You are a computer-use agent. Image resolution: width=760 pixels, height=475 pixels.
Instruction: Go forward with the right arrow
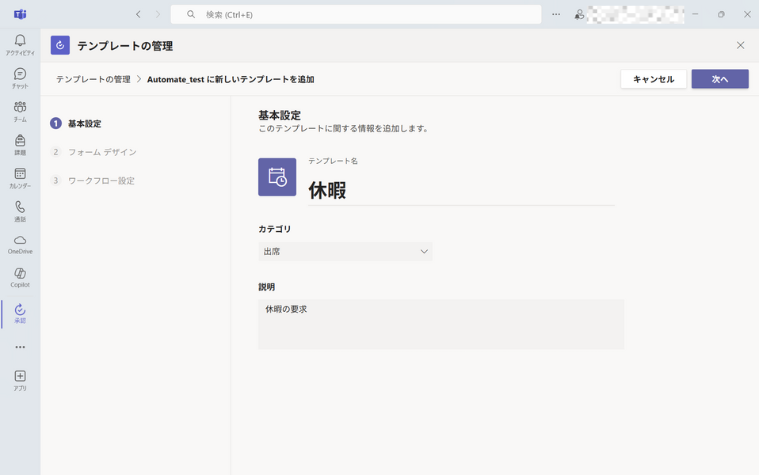click(158, 15)
